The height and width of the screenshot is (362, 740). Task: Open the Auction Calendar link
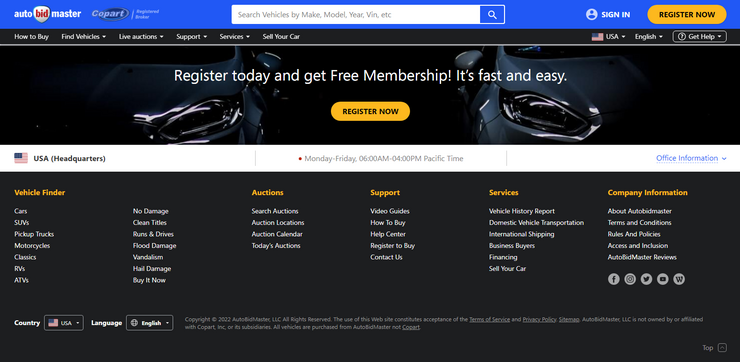pos(277,234)
